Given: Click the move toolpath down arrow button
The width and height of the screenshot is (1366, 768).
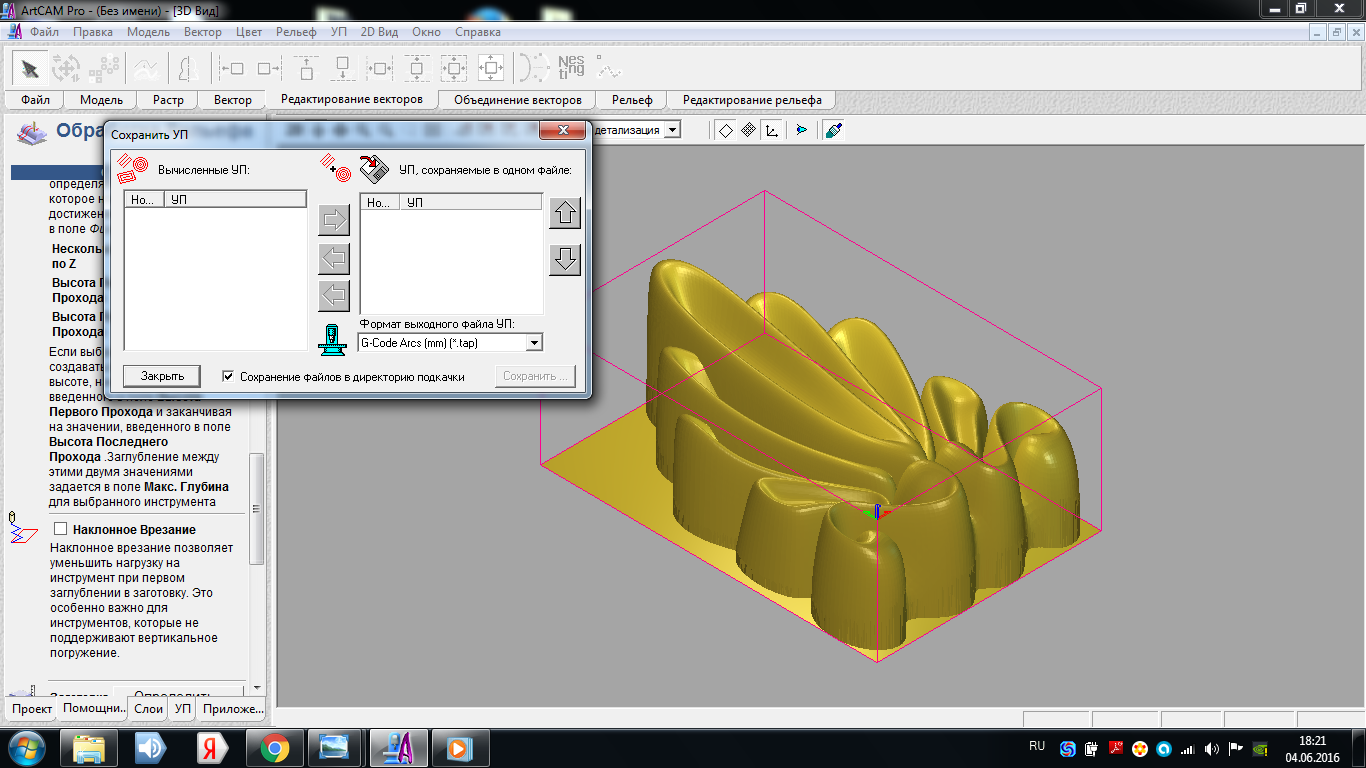Looking at the screenshot, I should pyautogui.click(x=565, y=259).
